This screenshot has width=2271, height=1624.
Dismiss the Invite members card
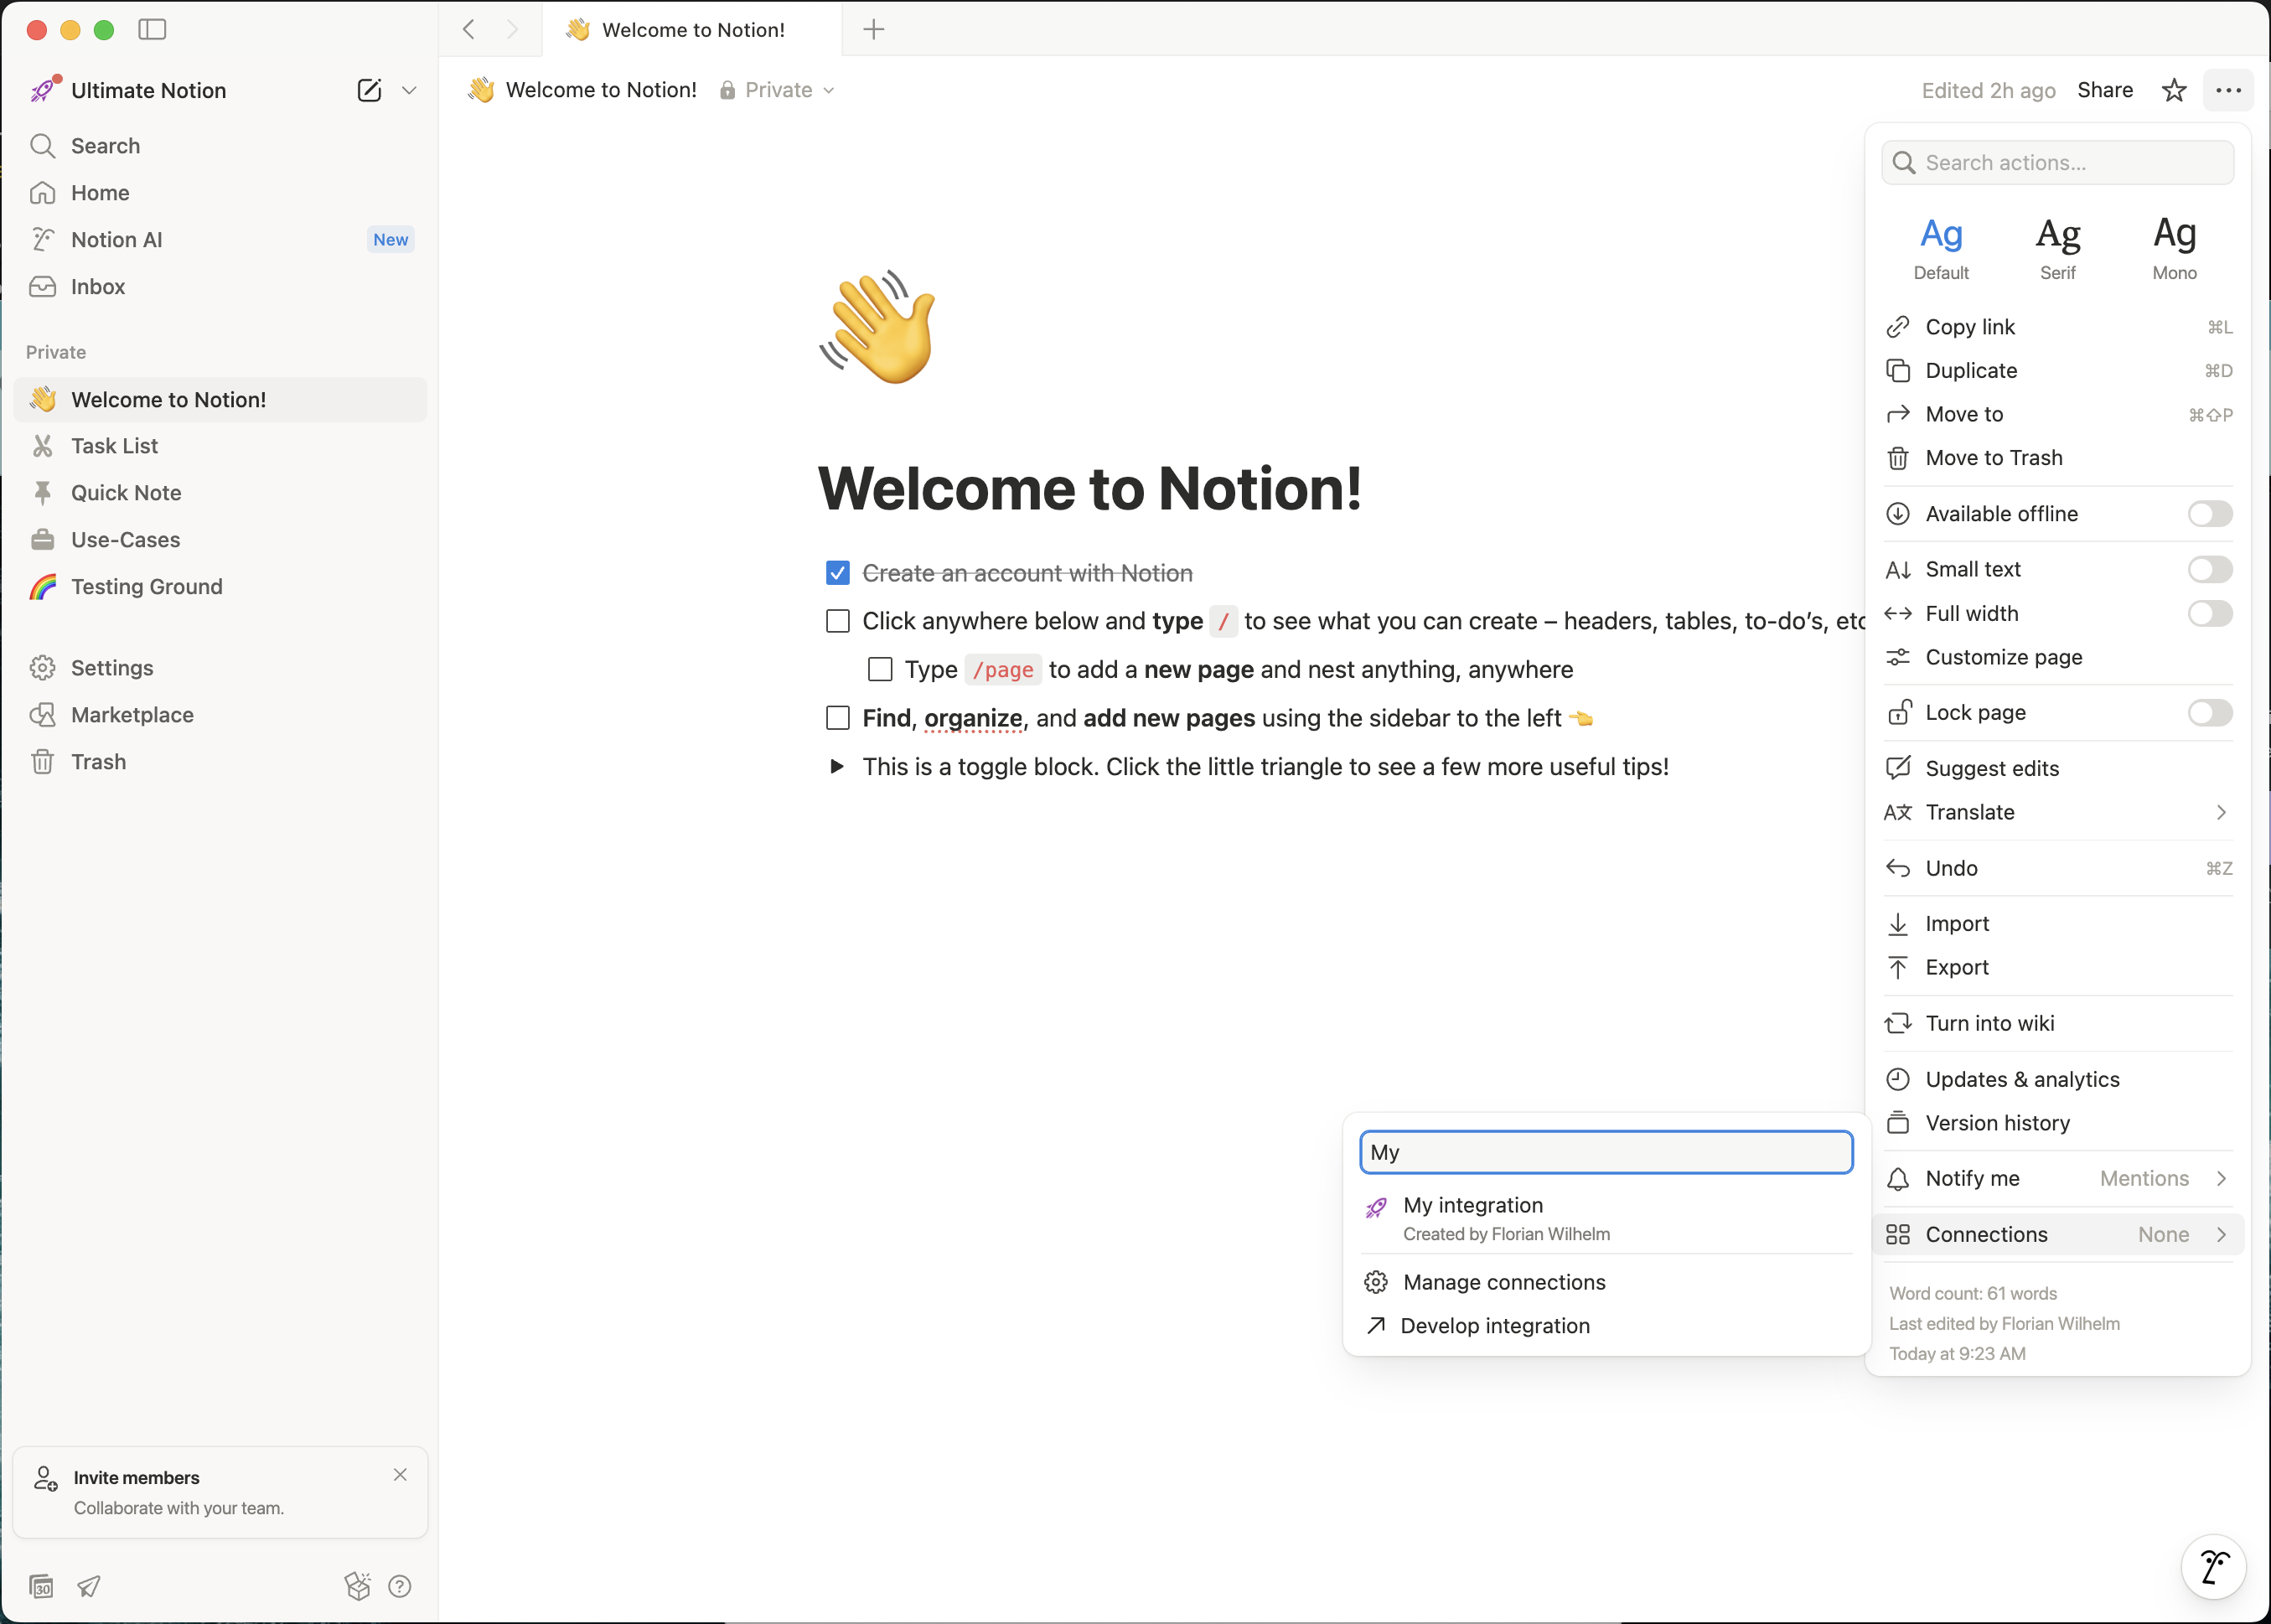(400, 1475)
